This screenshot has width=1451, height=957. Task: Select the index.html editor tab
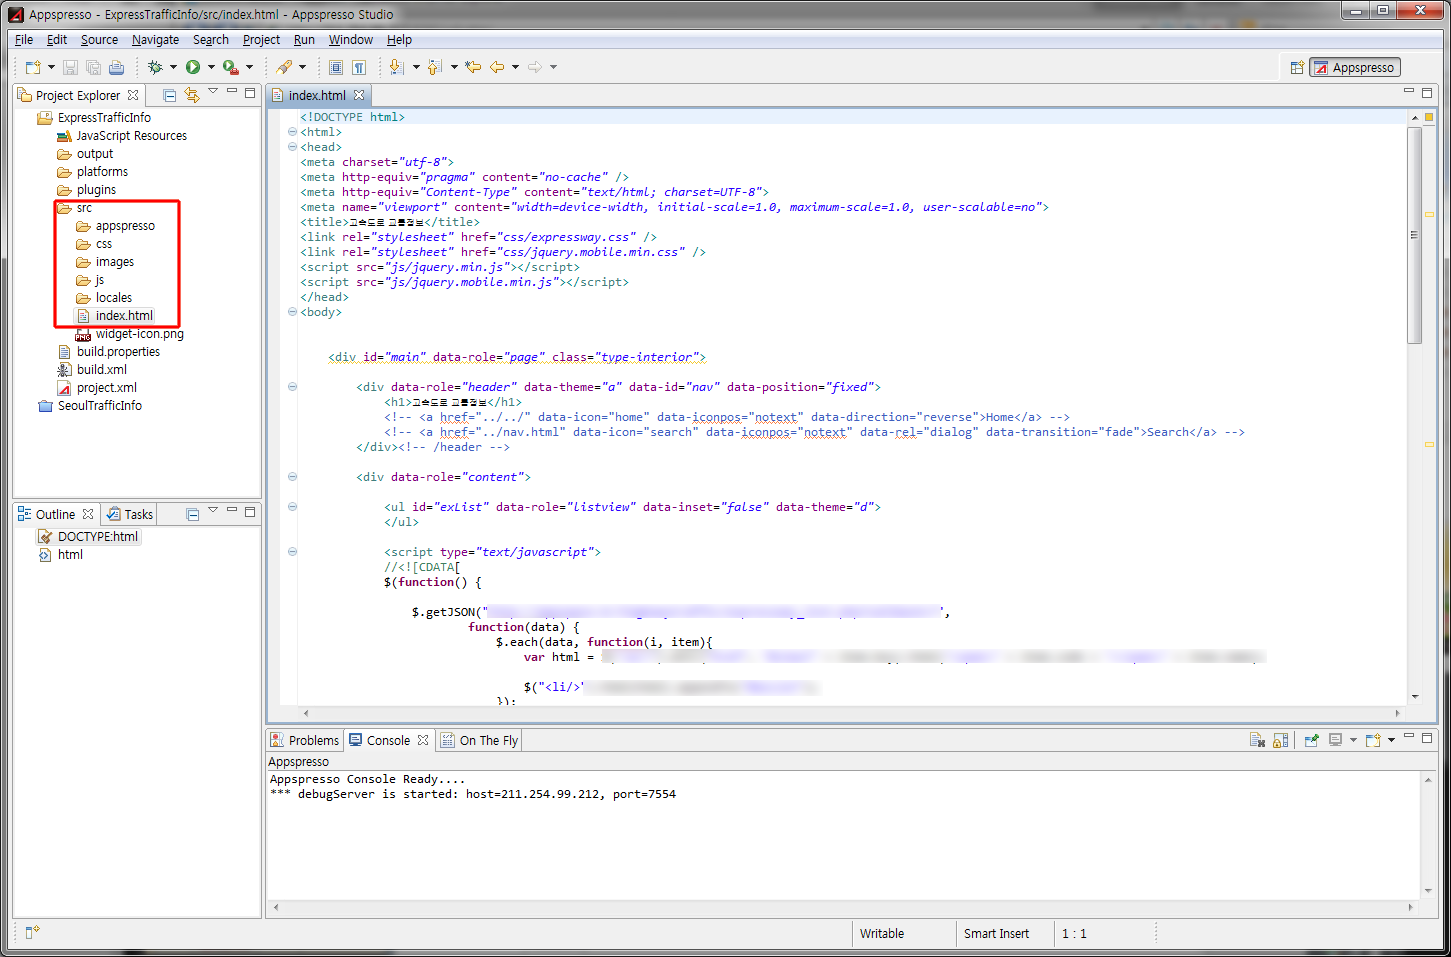click(x=317, y=95)
